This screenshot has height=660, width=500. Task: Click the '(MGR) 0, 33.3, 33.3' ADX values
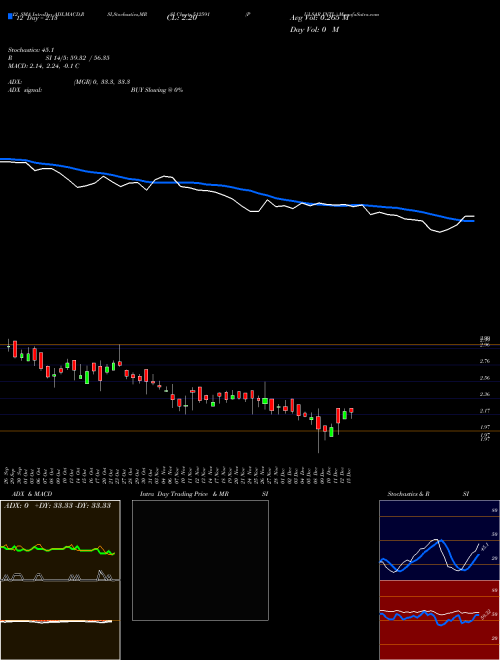(x=101, y=82)
